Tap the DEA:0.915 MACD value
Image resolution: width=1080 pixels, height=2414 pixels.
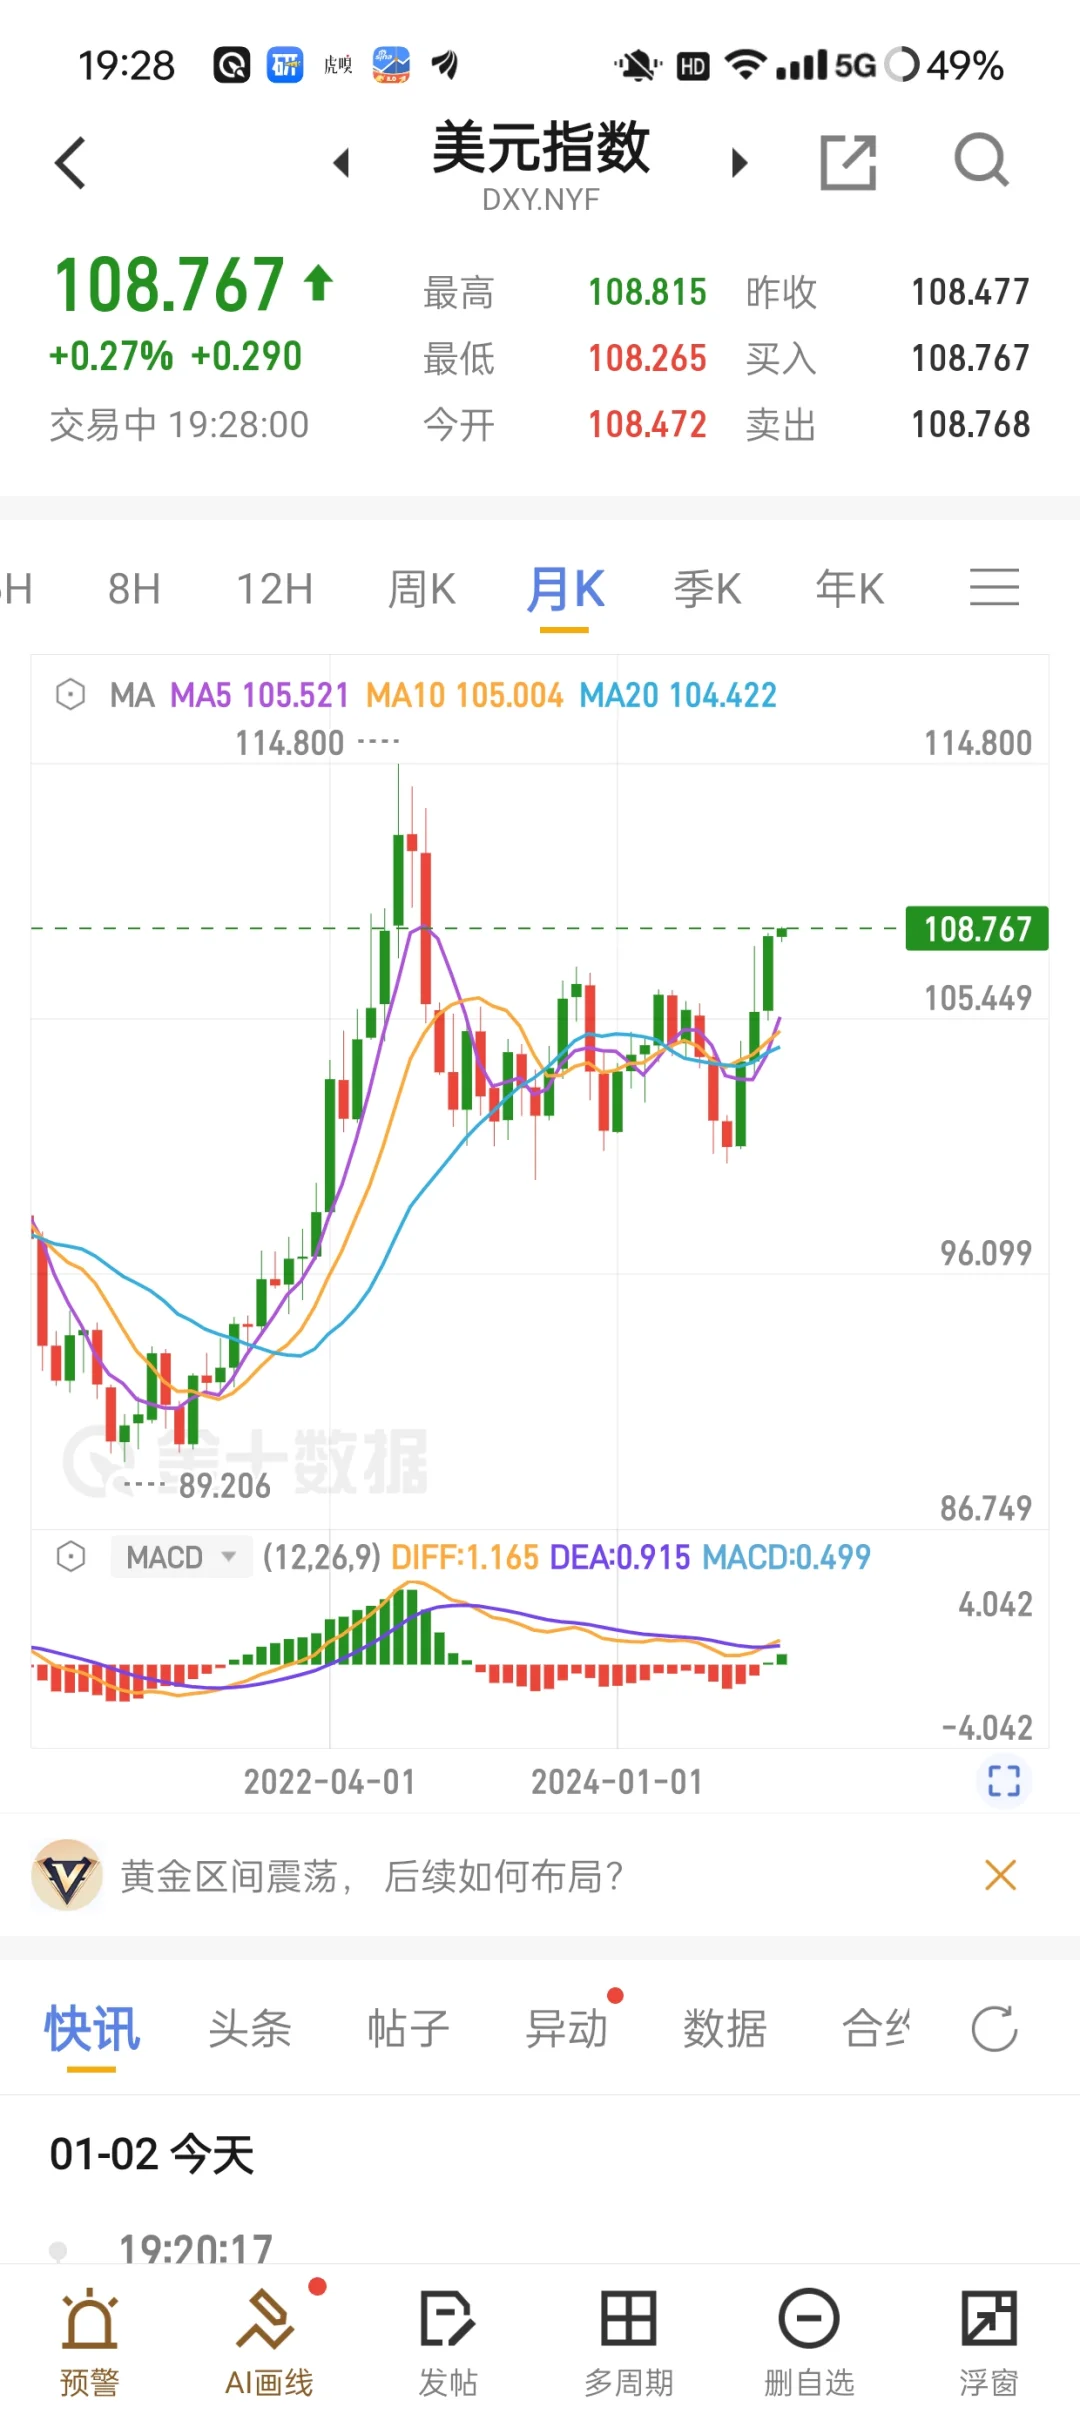click(x=620, y=1557)
